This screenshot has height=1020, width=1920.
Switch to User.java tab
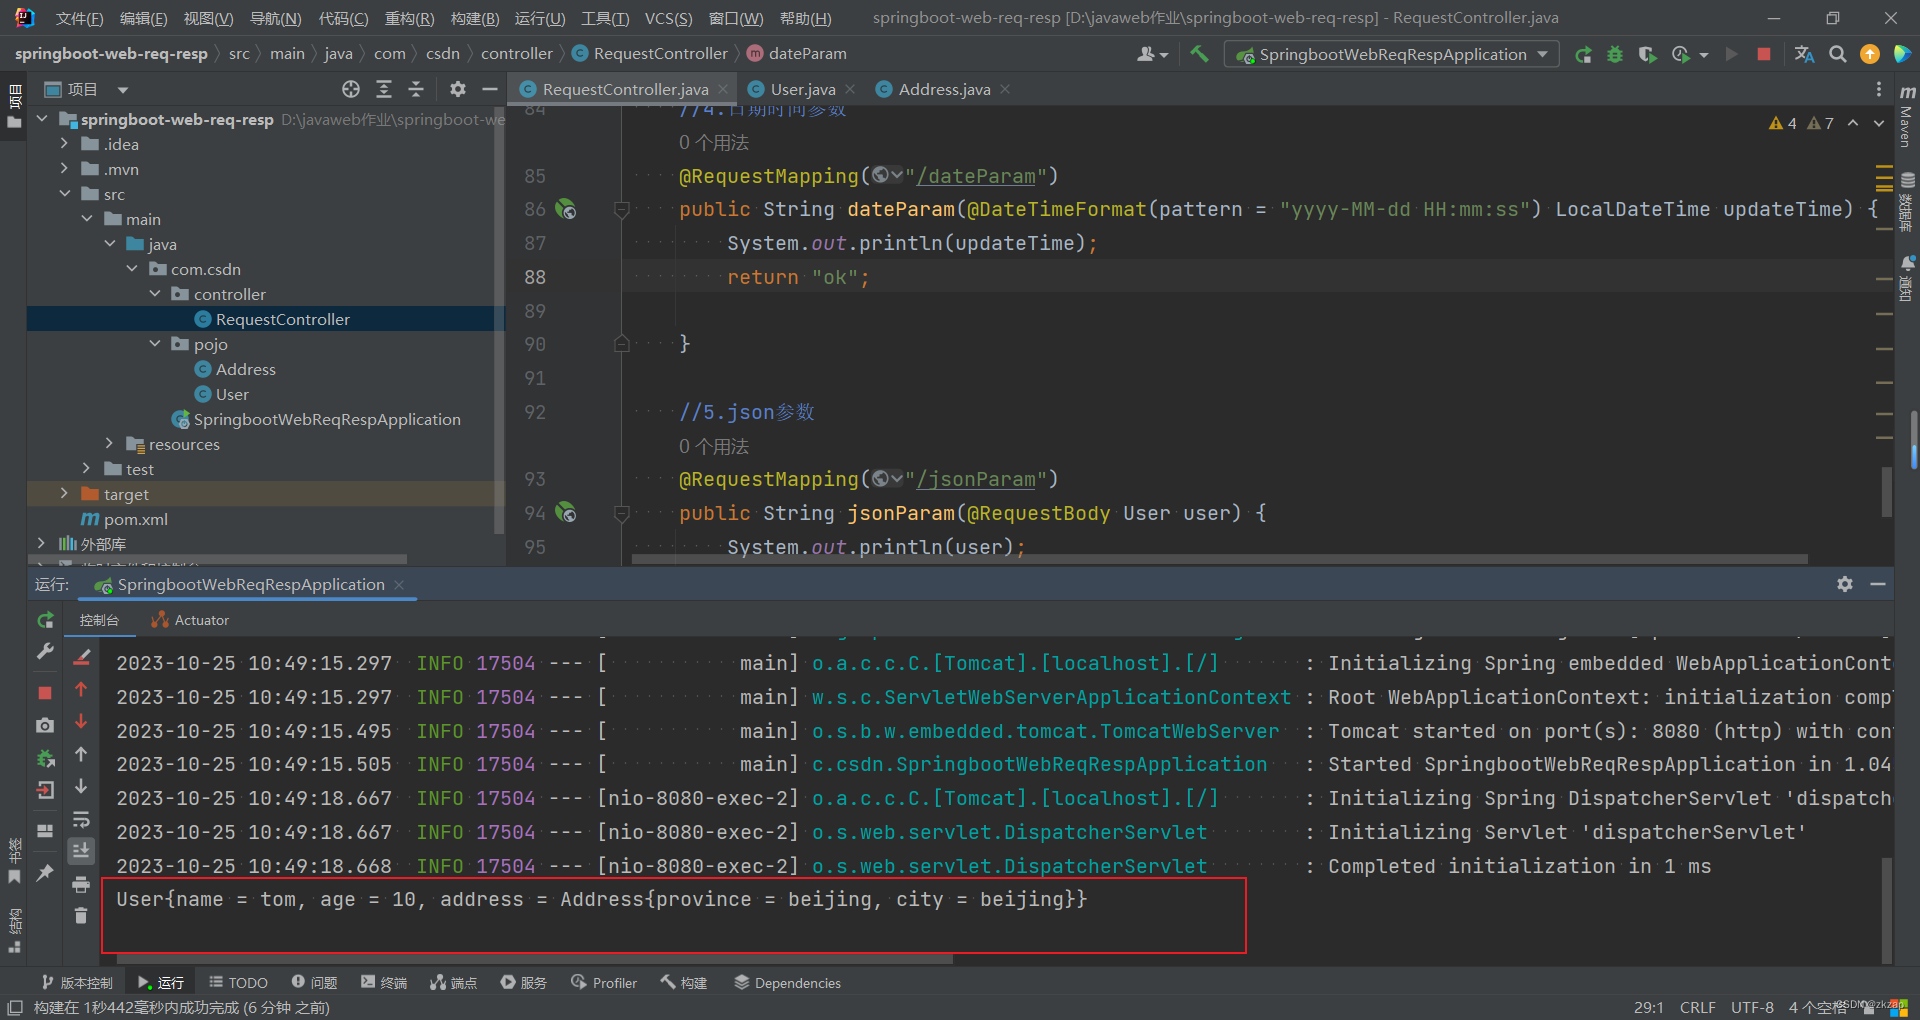(x=802, y=89)
